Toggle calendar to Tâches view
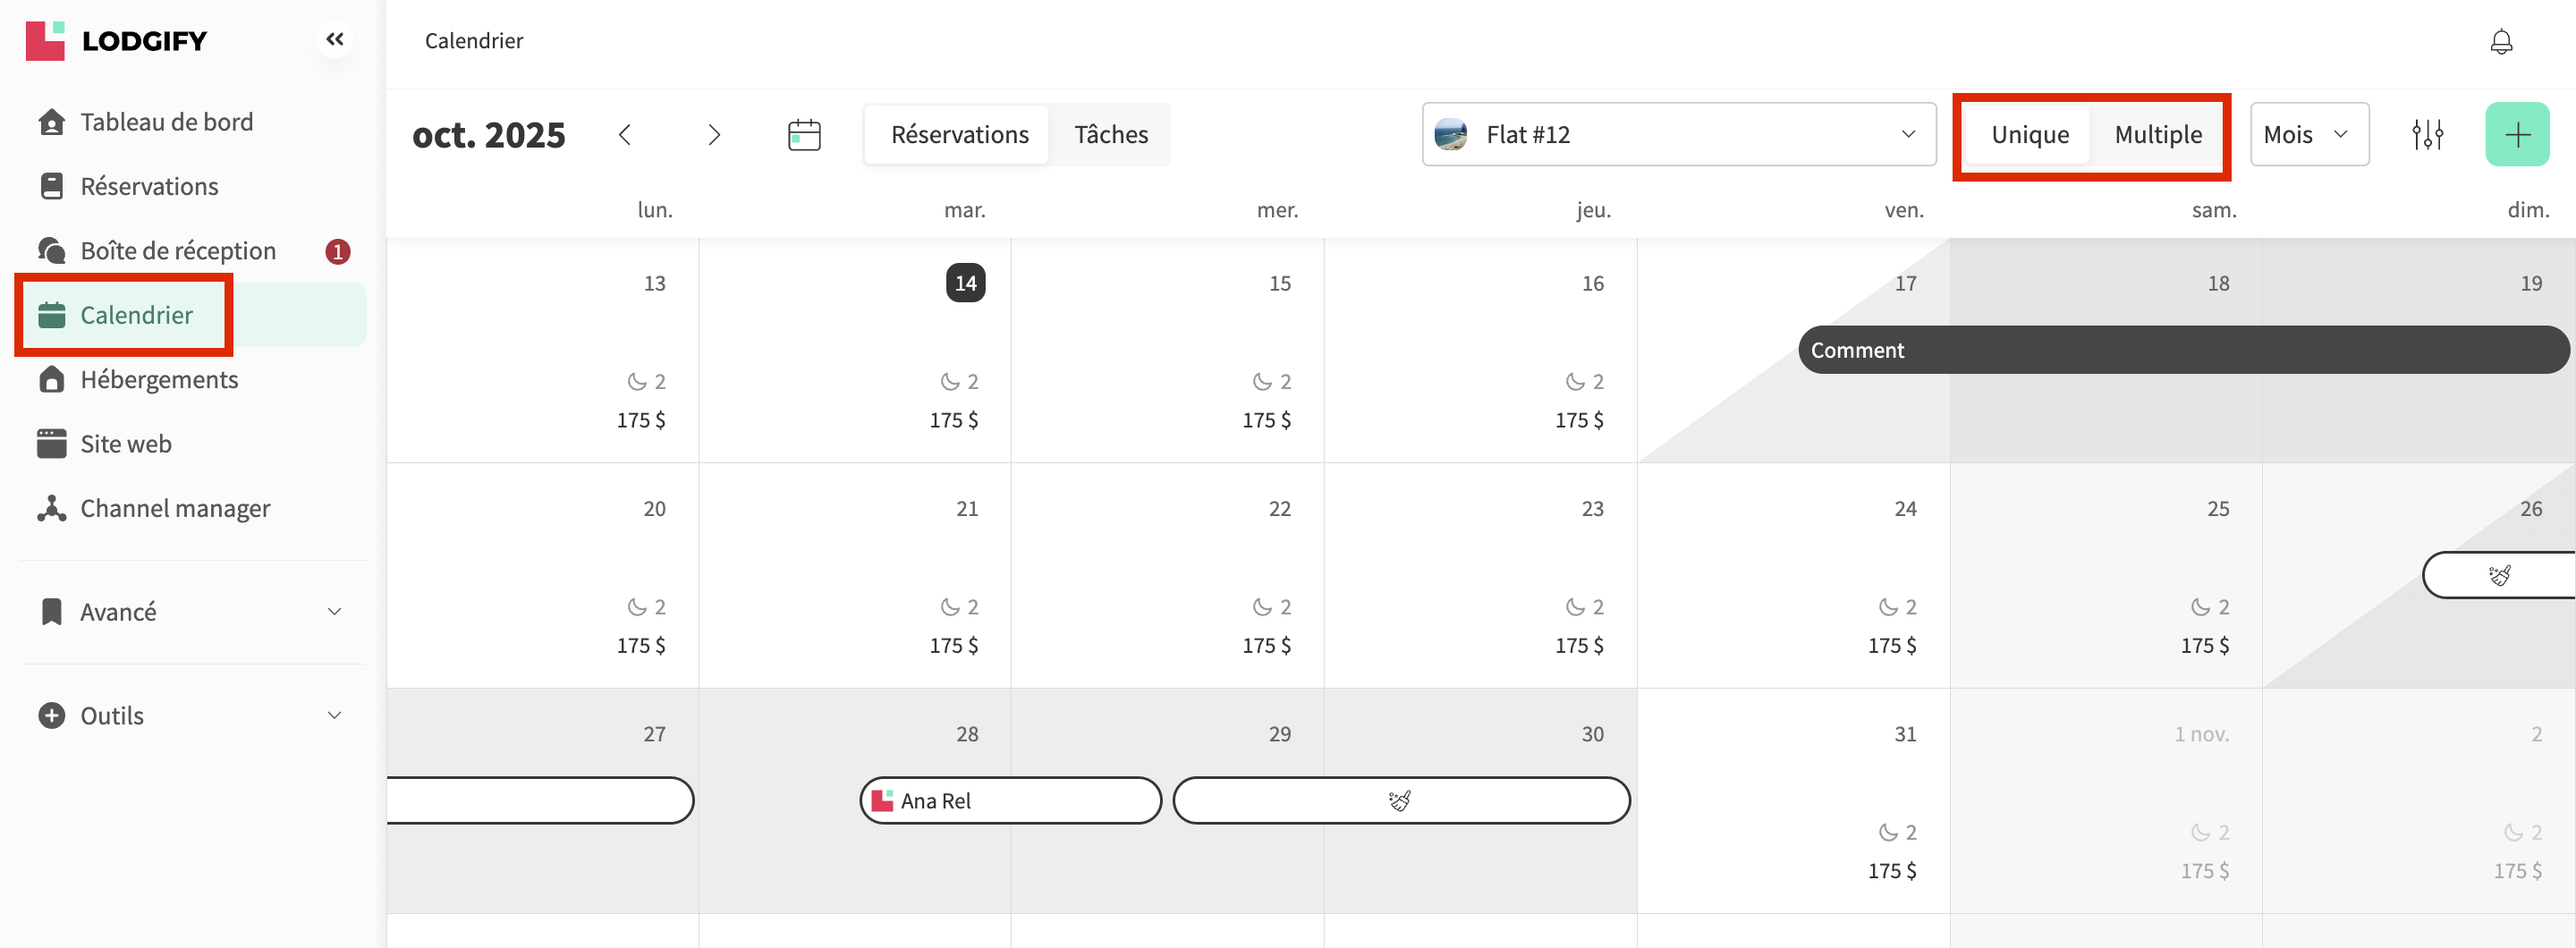The width and height of the screenshot is (2576, 948). (x=1110, y=134)
